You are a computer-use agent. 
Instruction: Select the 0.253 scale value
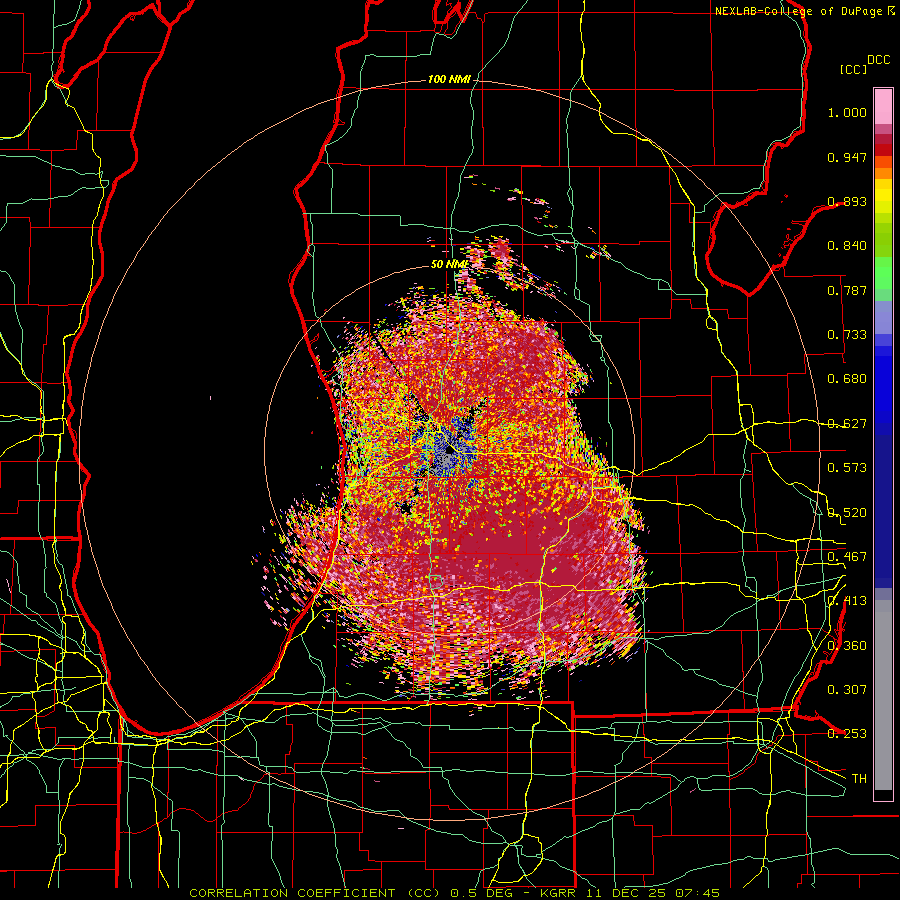847,734
